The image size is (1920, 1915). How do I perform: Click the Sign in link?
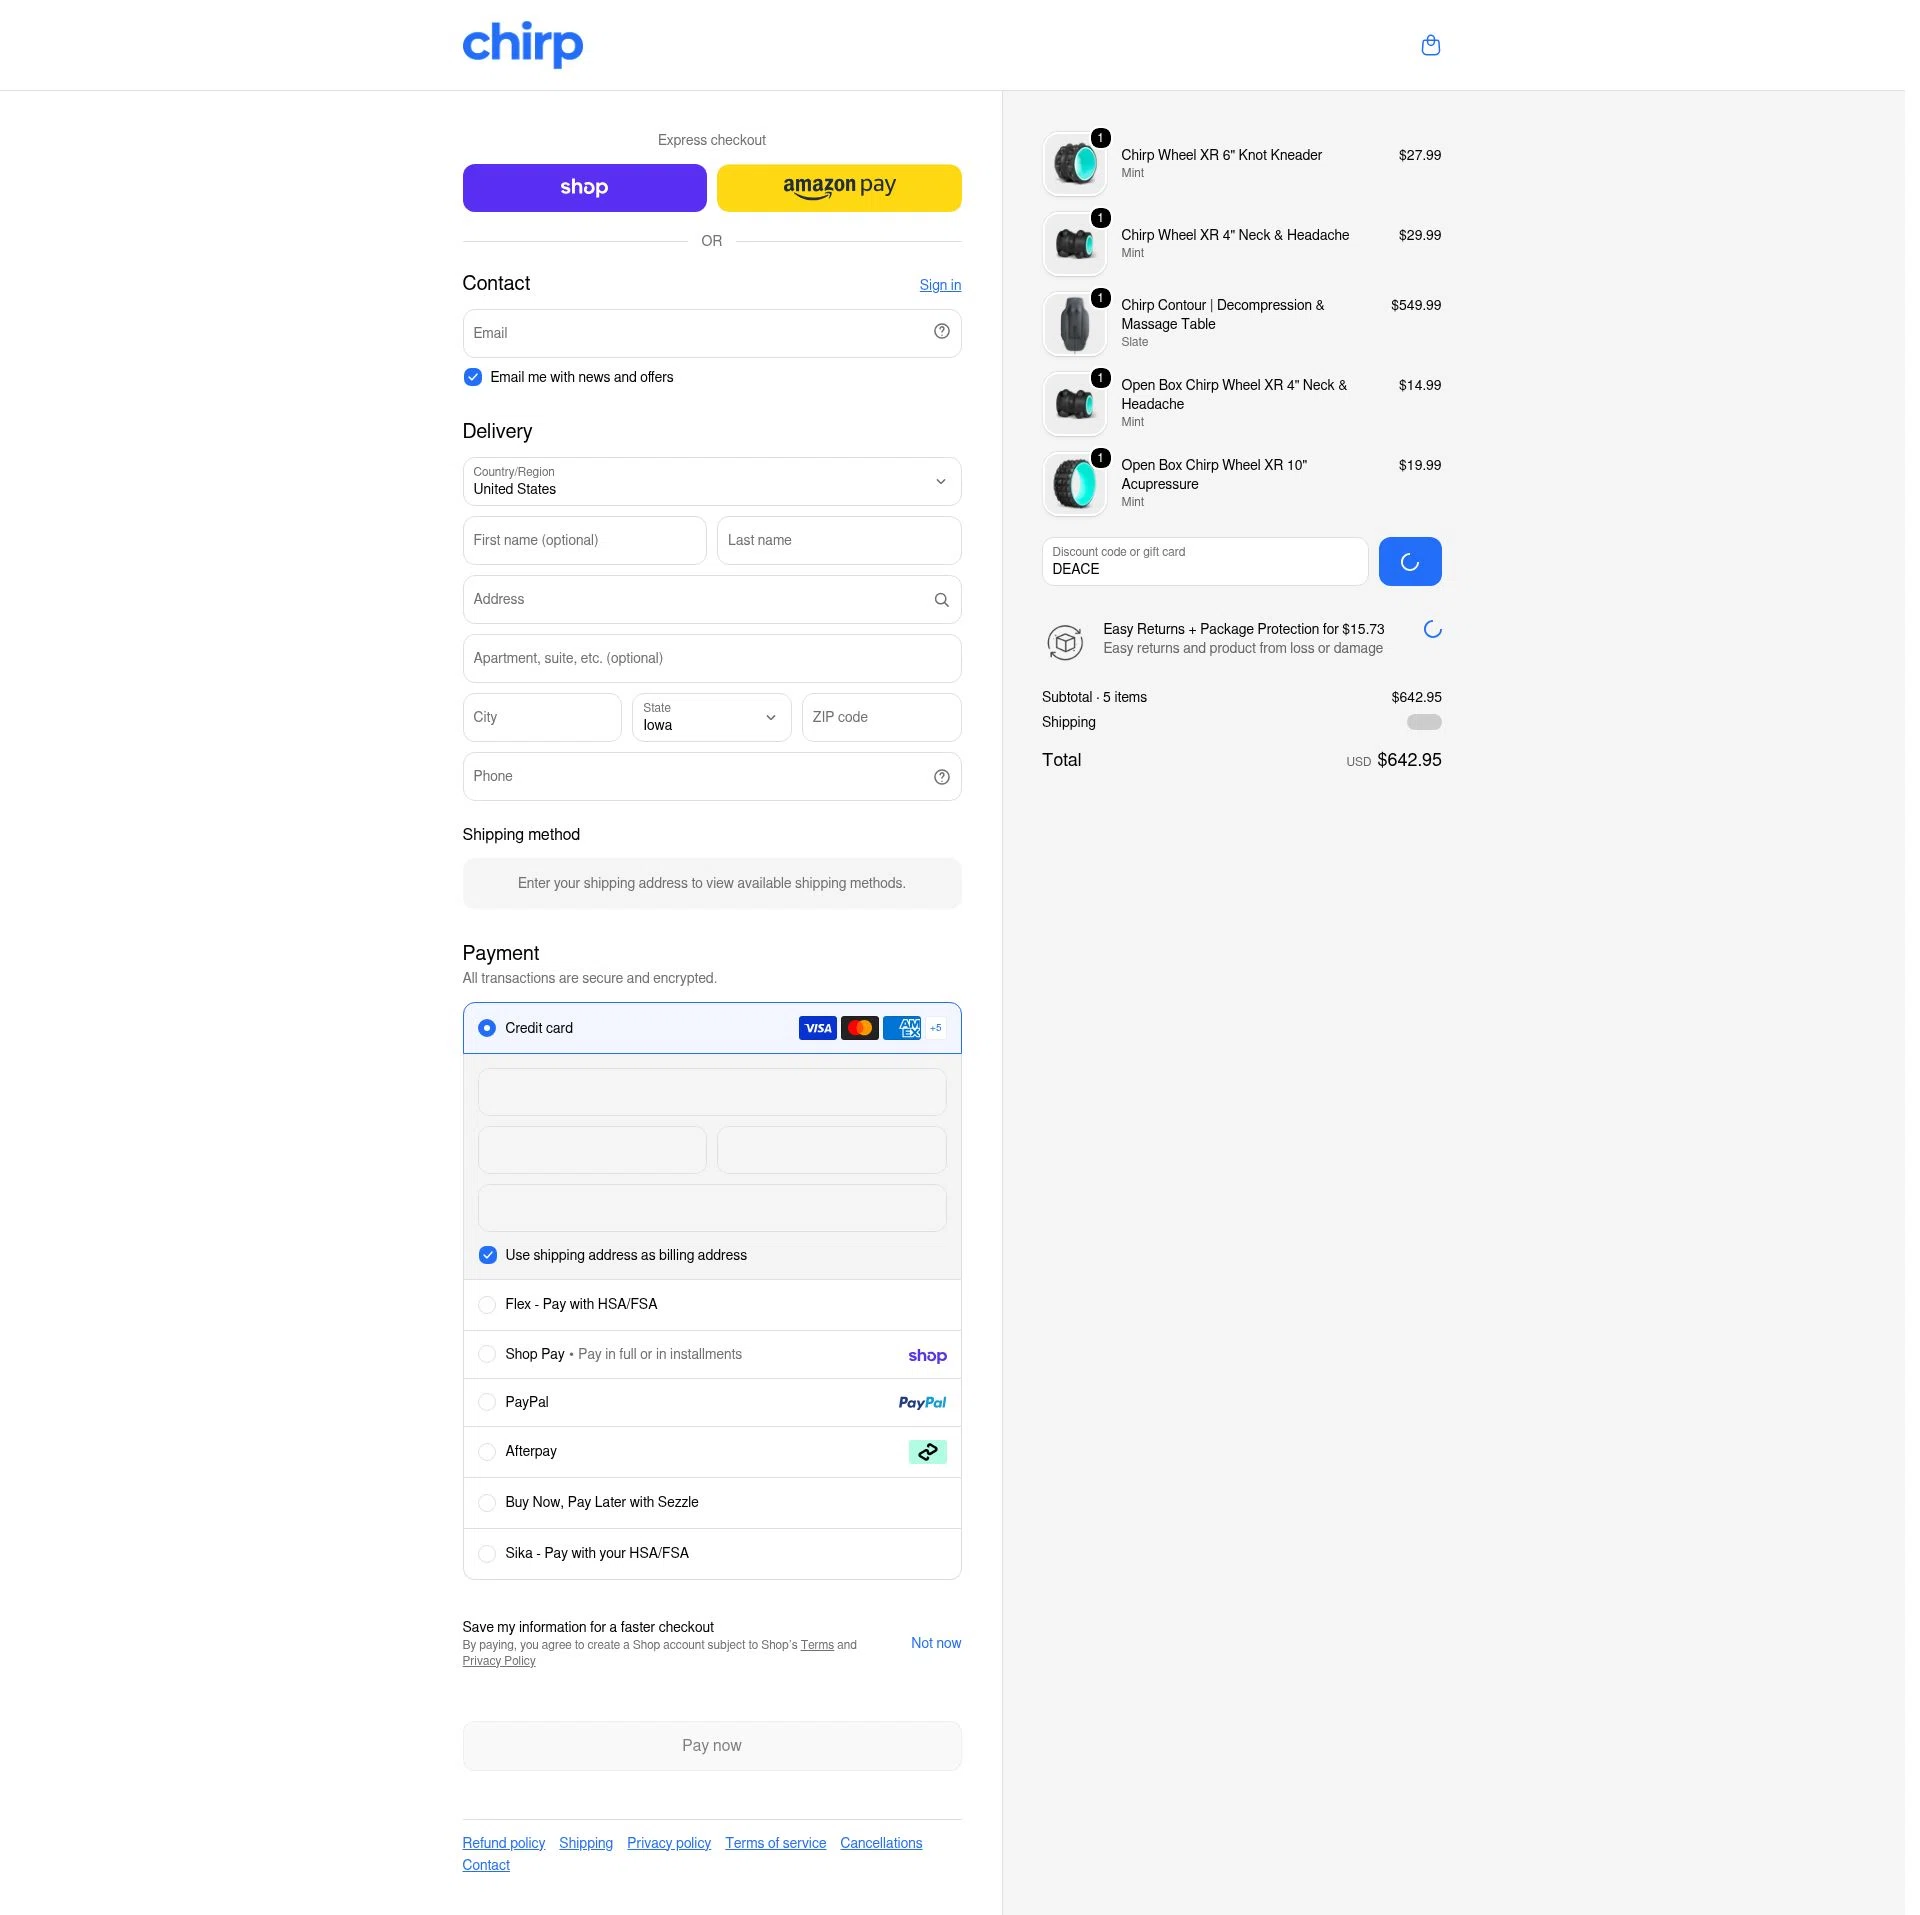click(940, 285)
